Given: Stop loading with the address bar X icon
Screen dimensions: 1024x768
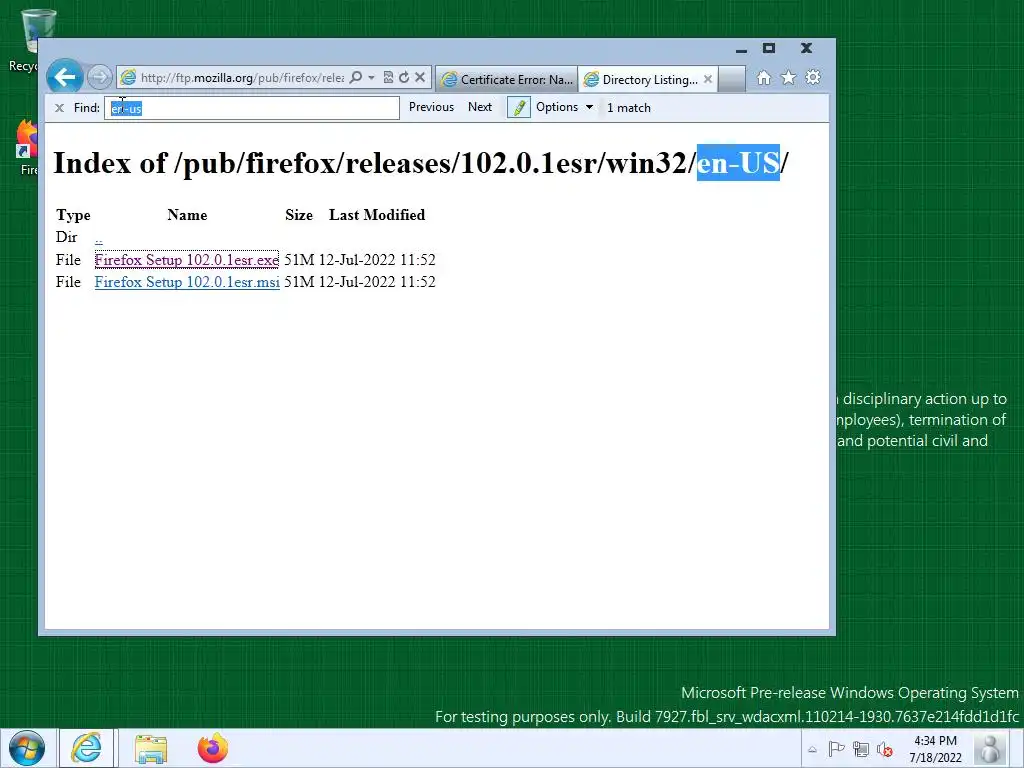Looking at the screenshot, I should coord(420,78).
